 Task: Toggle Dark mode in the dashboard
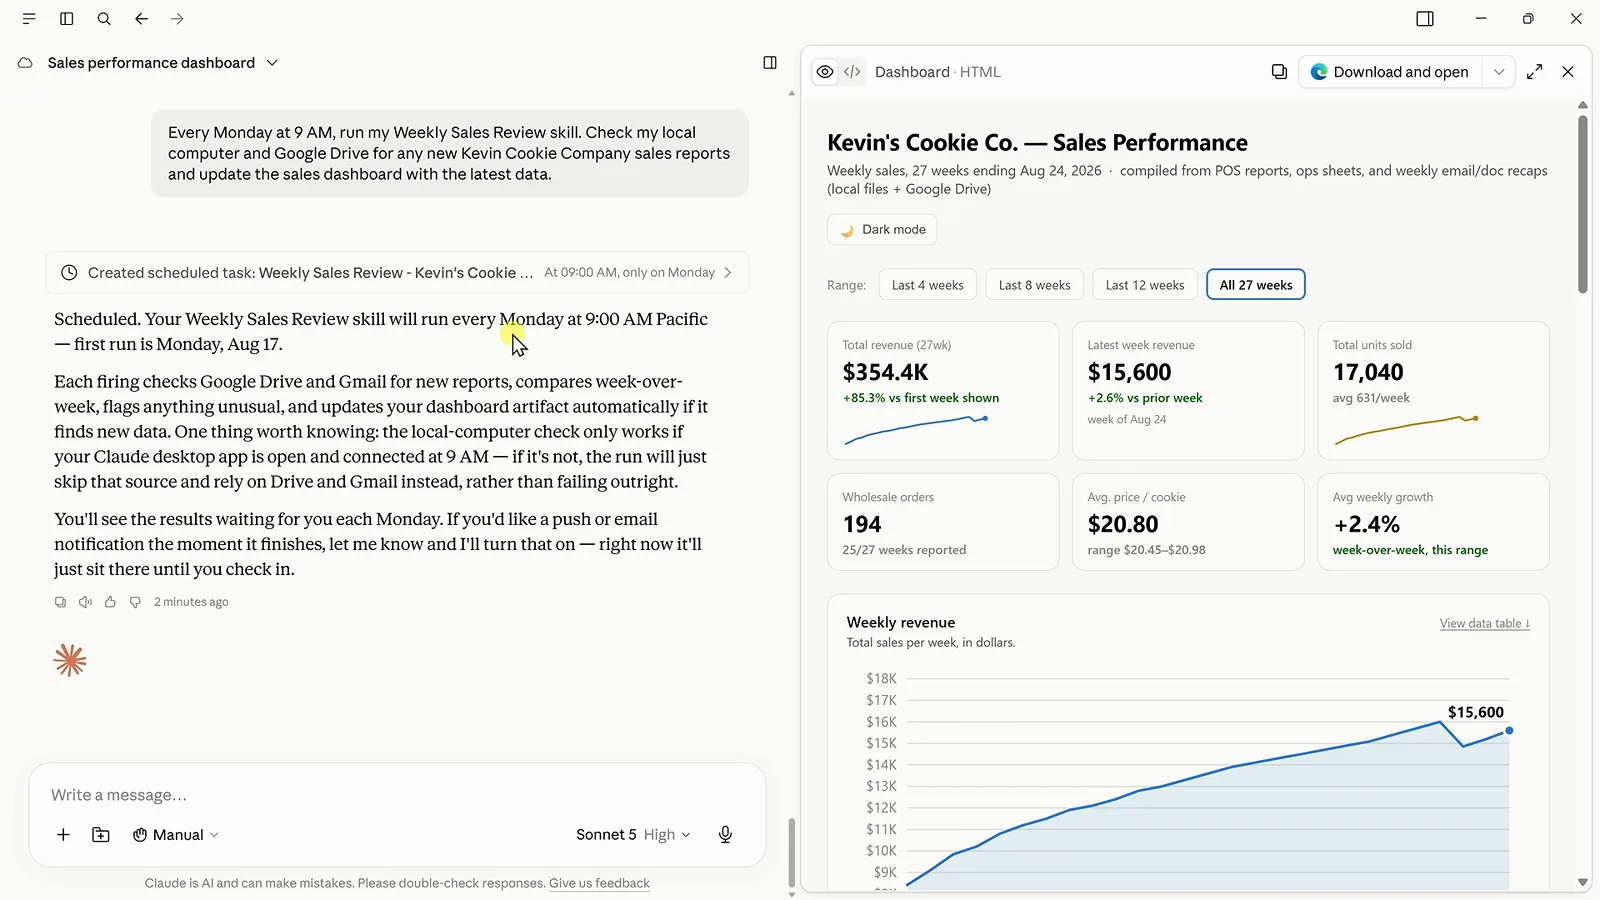(x=882, y=230)
